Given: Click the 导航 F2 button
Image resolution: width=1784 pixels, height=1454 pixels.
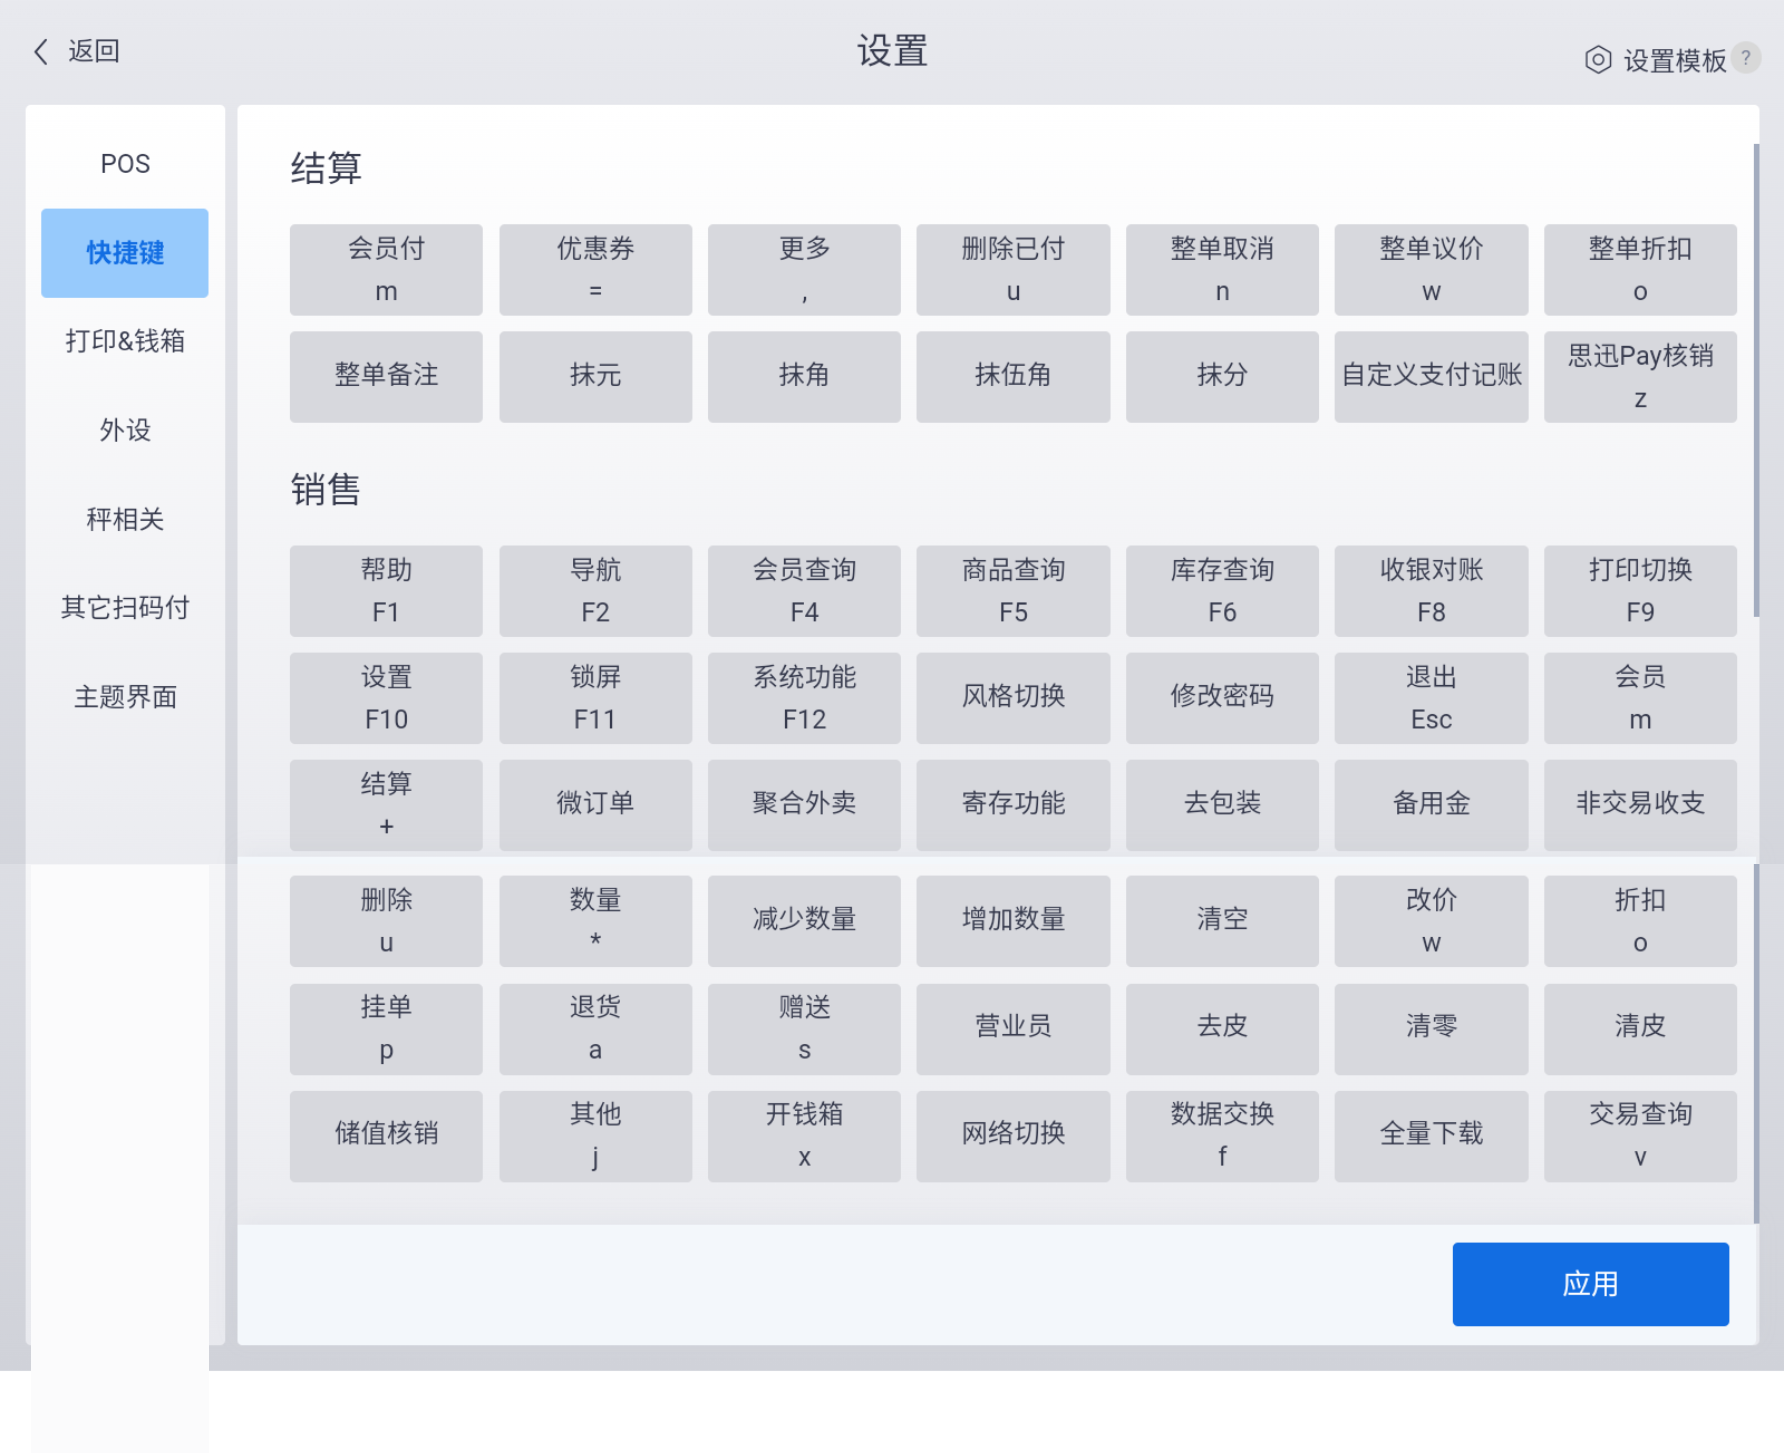Looking at the screenshot, I should coord(595,591).
